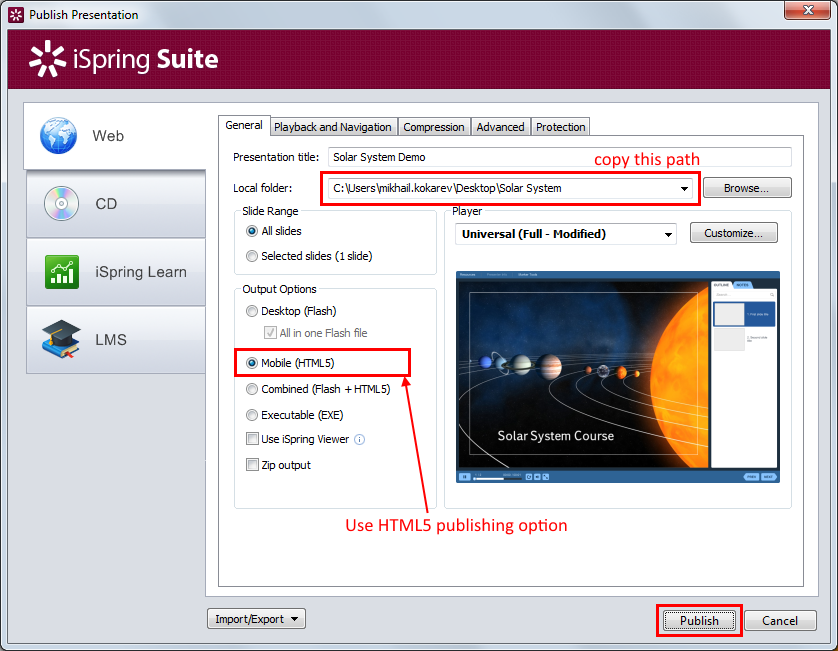Click the Publish Presentation title bar icon
This screenshot has width=838, height=651.
(16, 15)
